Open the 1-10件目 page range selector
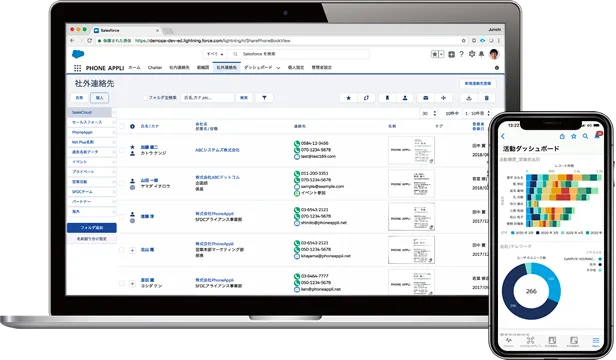Viewport: 616px width, 360px height. [477, 113]
